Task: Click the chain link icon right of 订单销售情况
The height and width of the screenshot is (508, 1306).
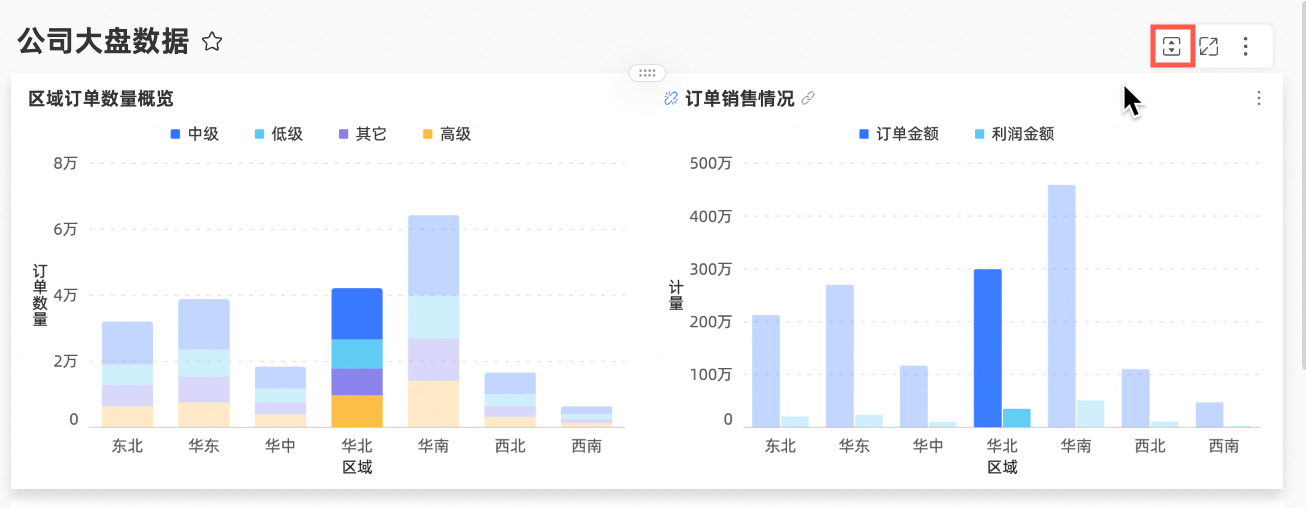Action: tap(808, 99)
